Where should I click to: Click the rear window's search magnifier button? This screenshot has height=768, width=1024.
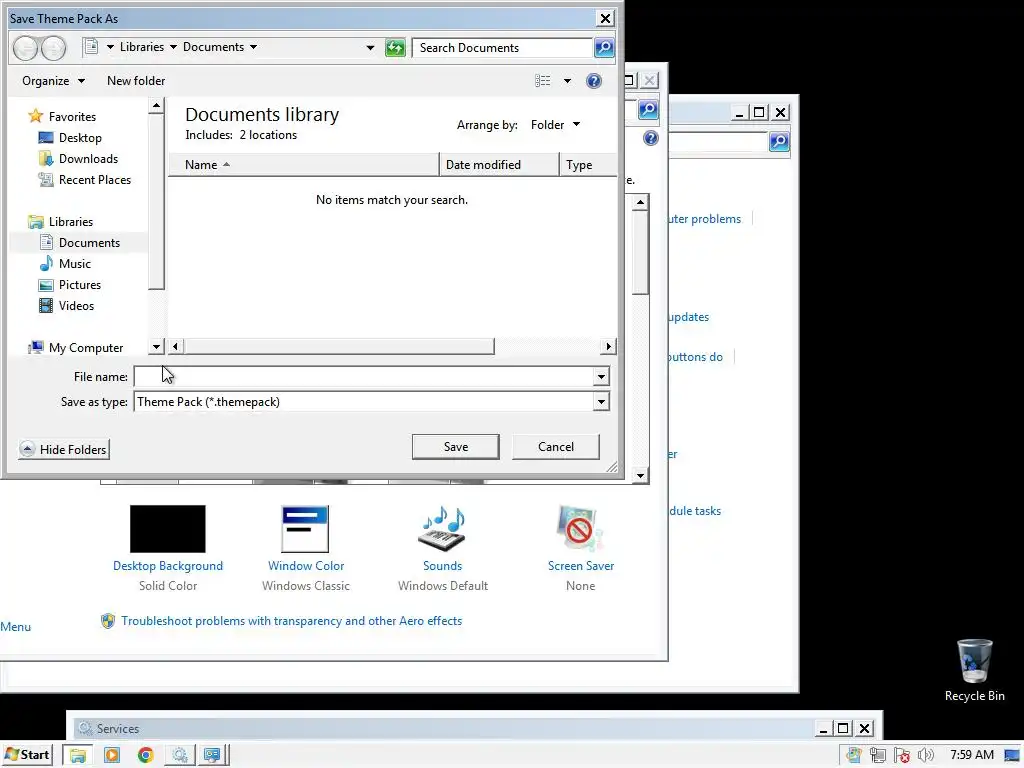779,141
